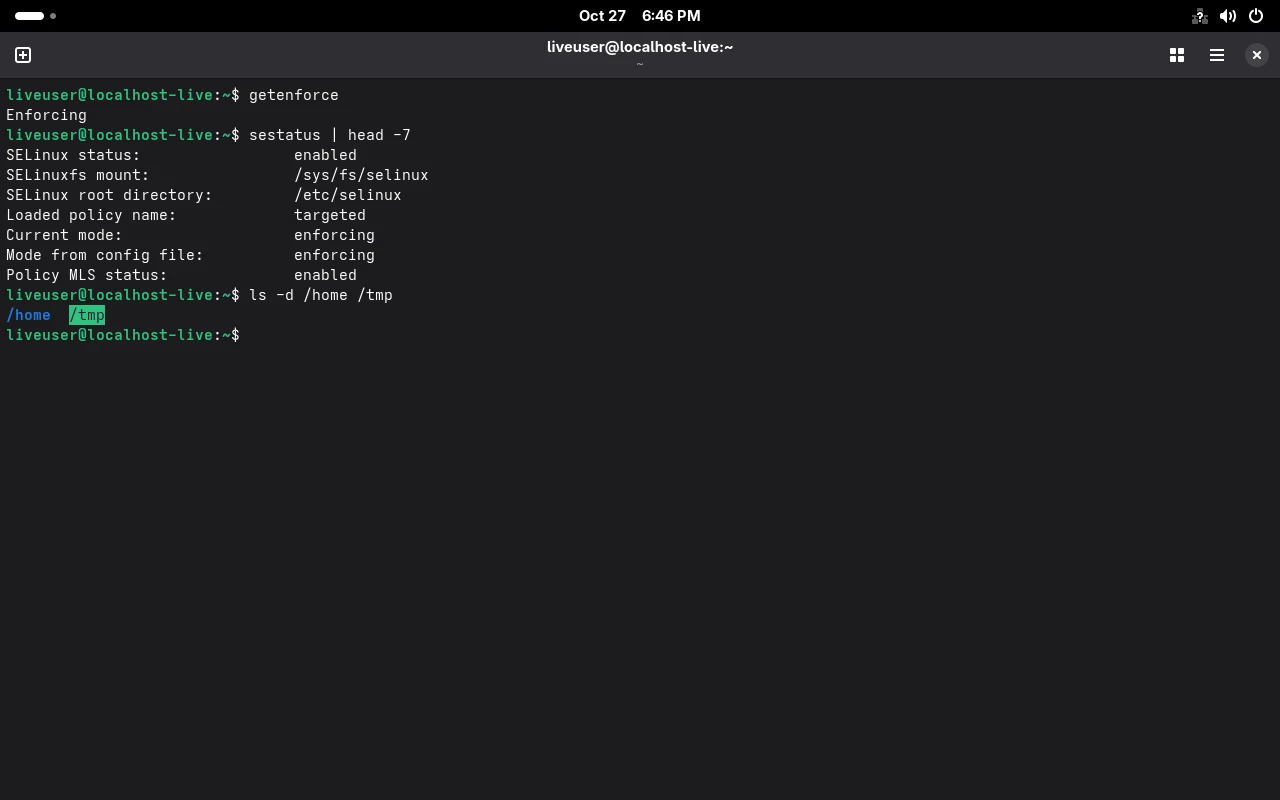The width and height of the screenshot is (1280, 800).
Task: Click the '/sys/fs/selinux' mount value
Action: click(x=361, y=175)
